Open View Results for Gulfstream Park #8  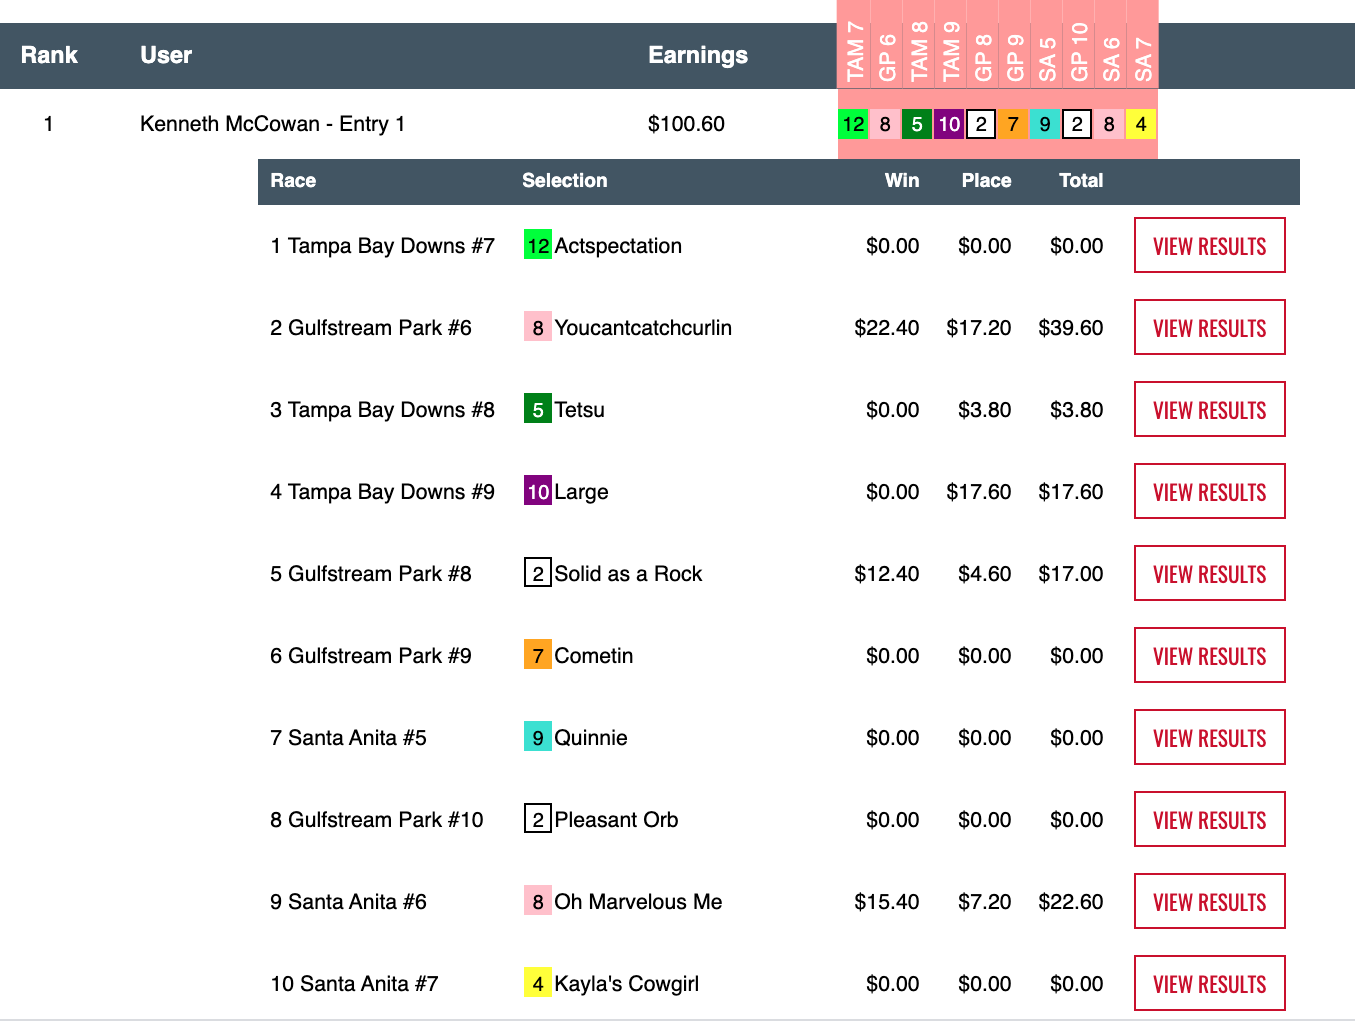click(1209, 574)
